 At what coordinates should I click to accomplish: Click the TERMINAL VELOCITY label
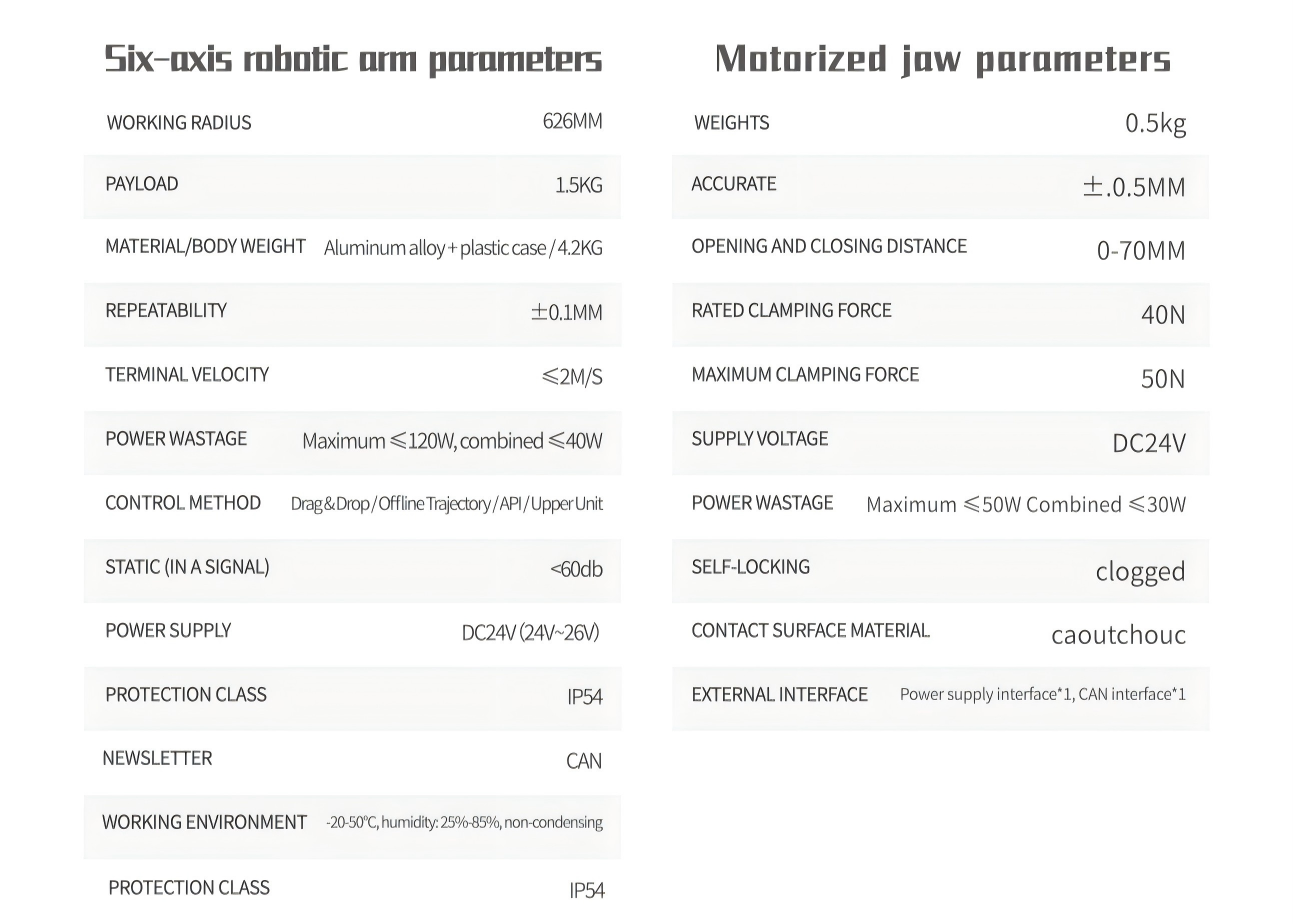[x=187, y=375]
